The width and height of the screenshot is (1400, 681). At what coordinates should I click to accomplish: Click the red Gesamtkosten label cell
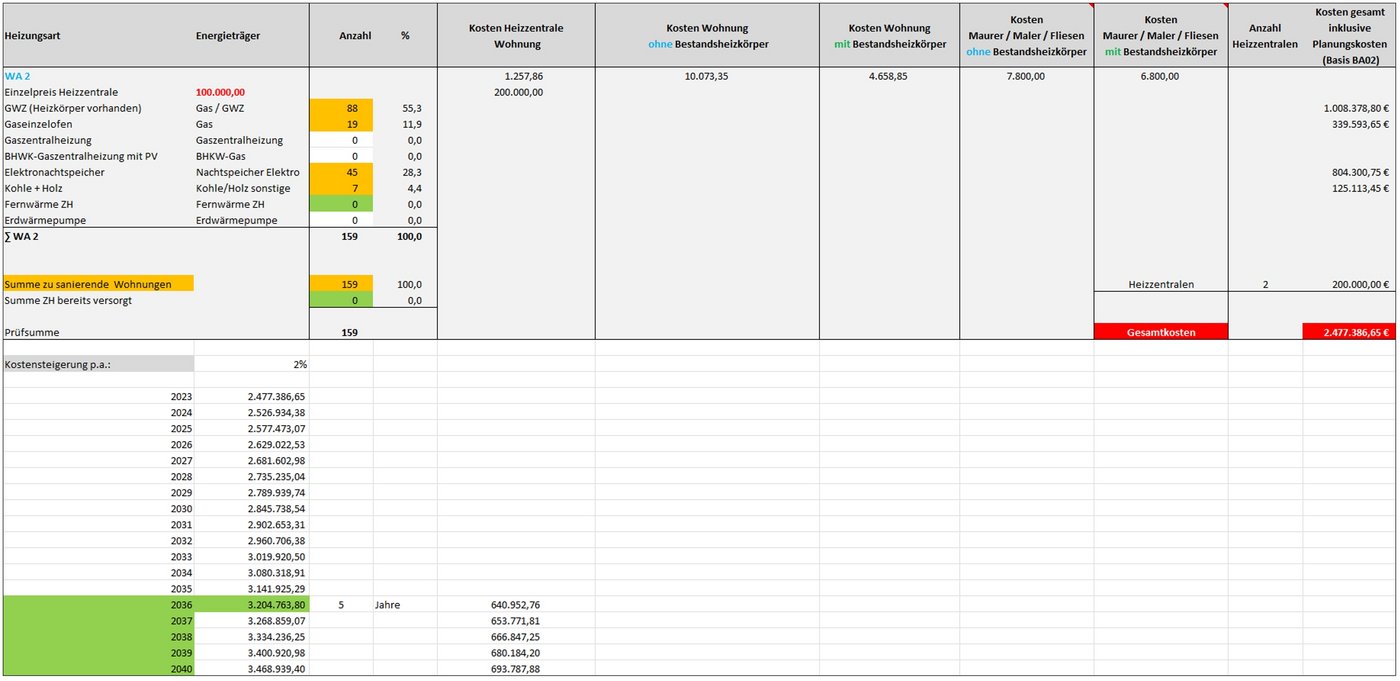tap(1160, 332)
